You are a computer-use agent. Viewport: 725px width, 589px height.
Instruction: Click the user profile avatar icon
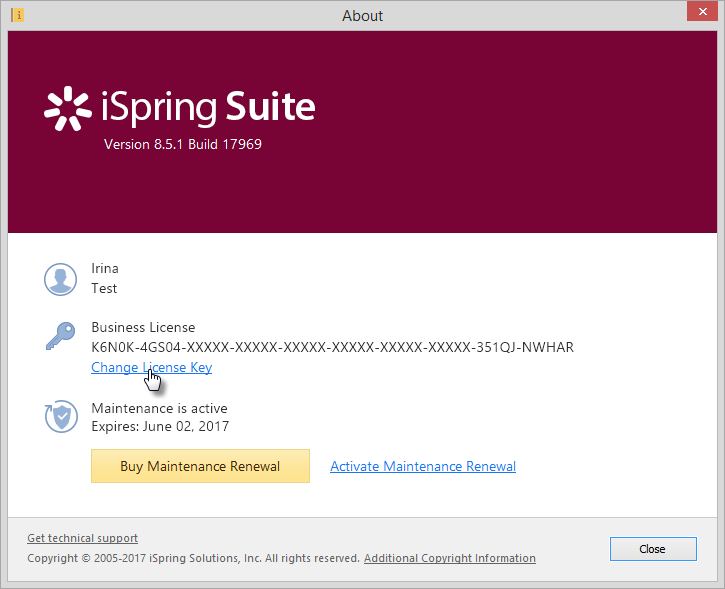(x=61, y=279)
